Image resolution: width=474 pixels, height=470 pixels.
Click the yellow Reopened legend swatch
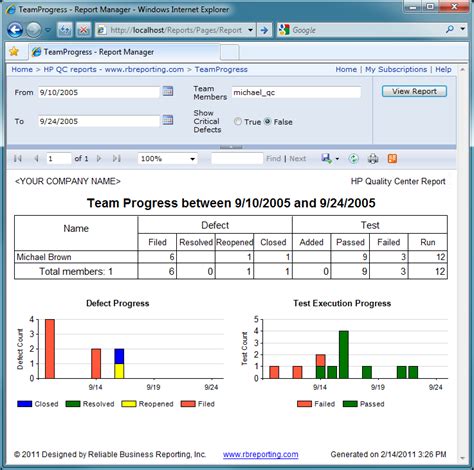[x=129, y=404]
